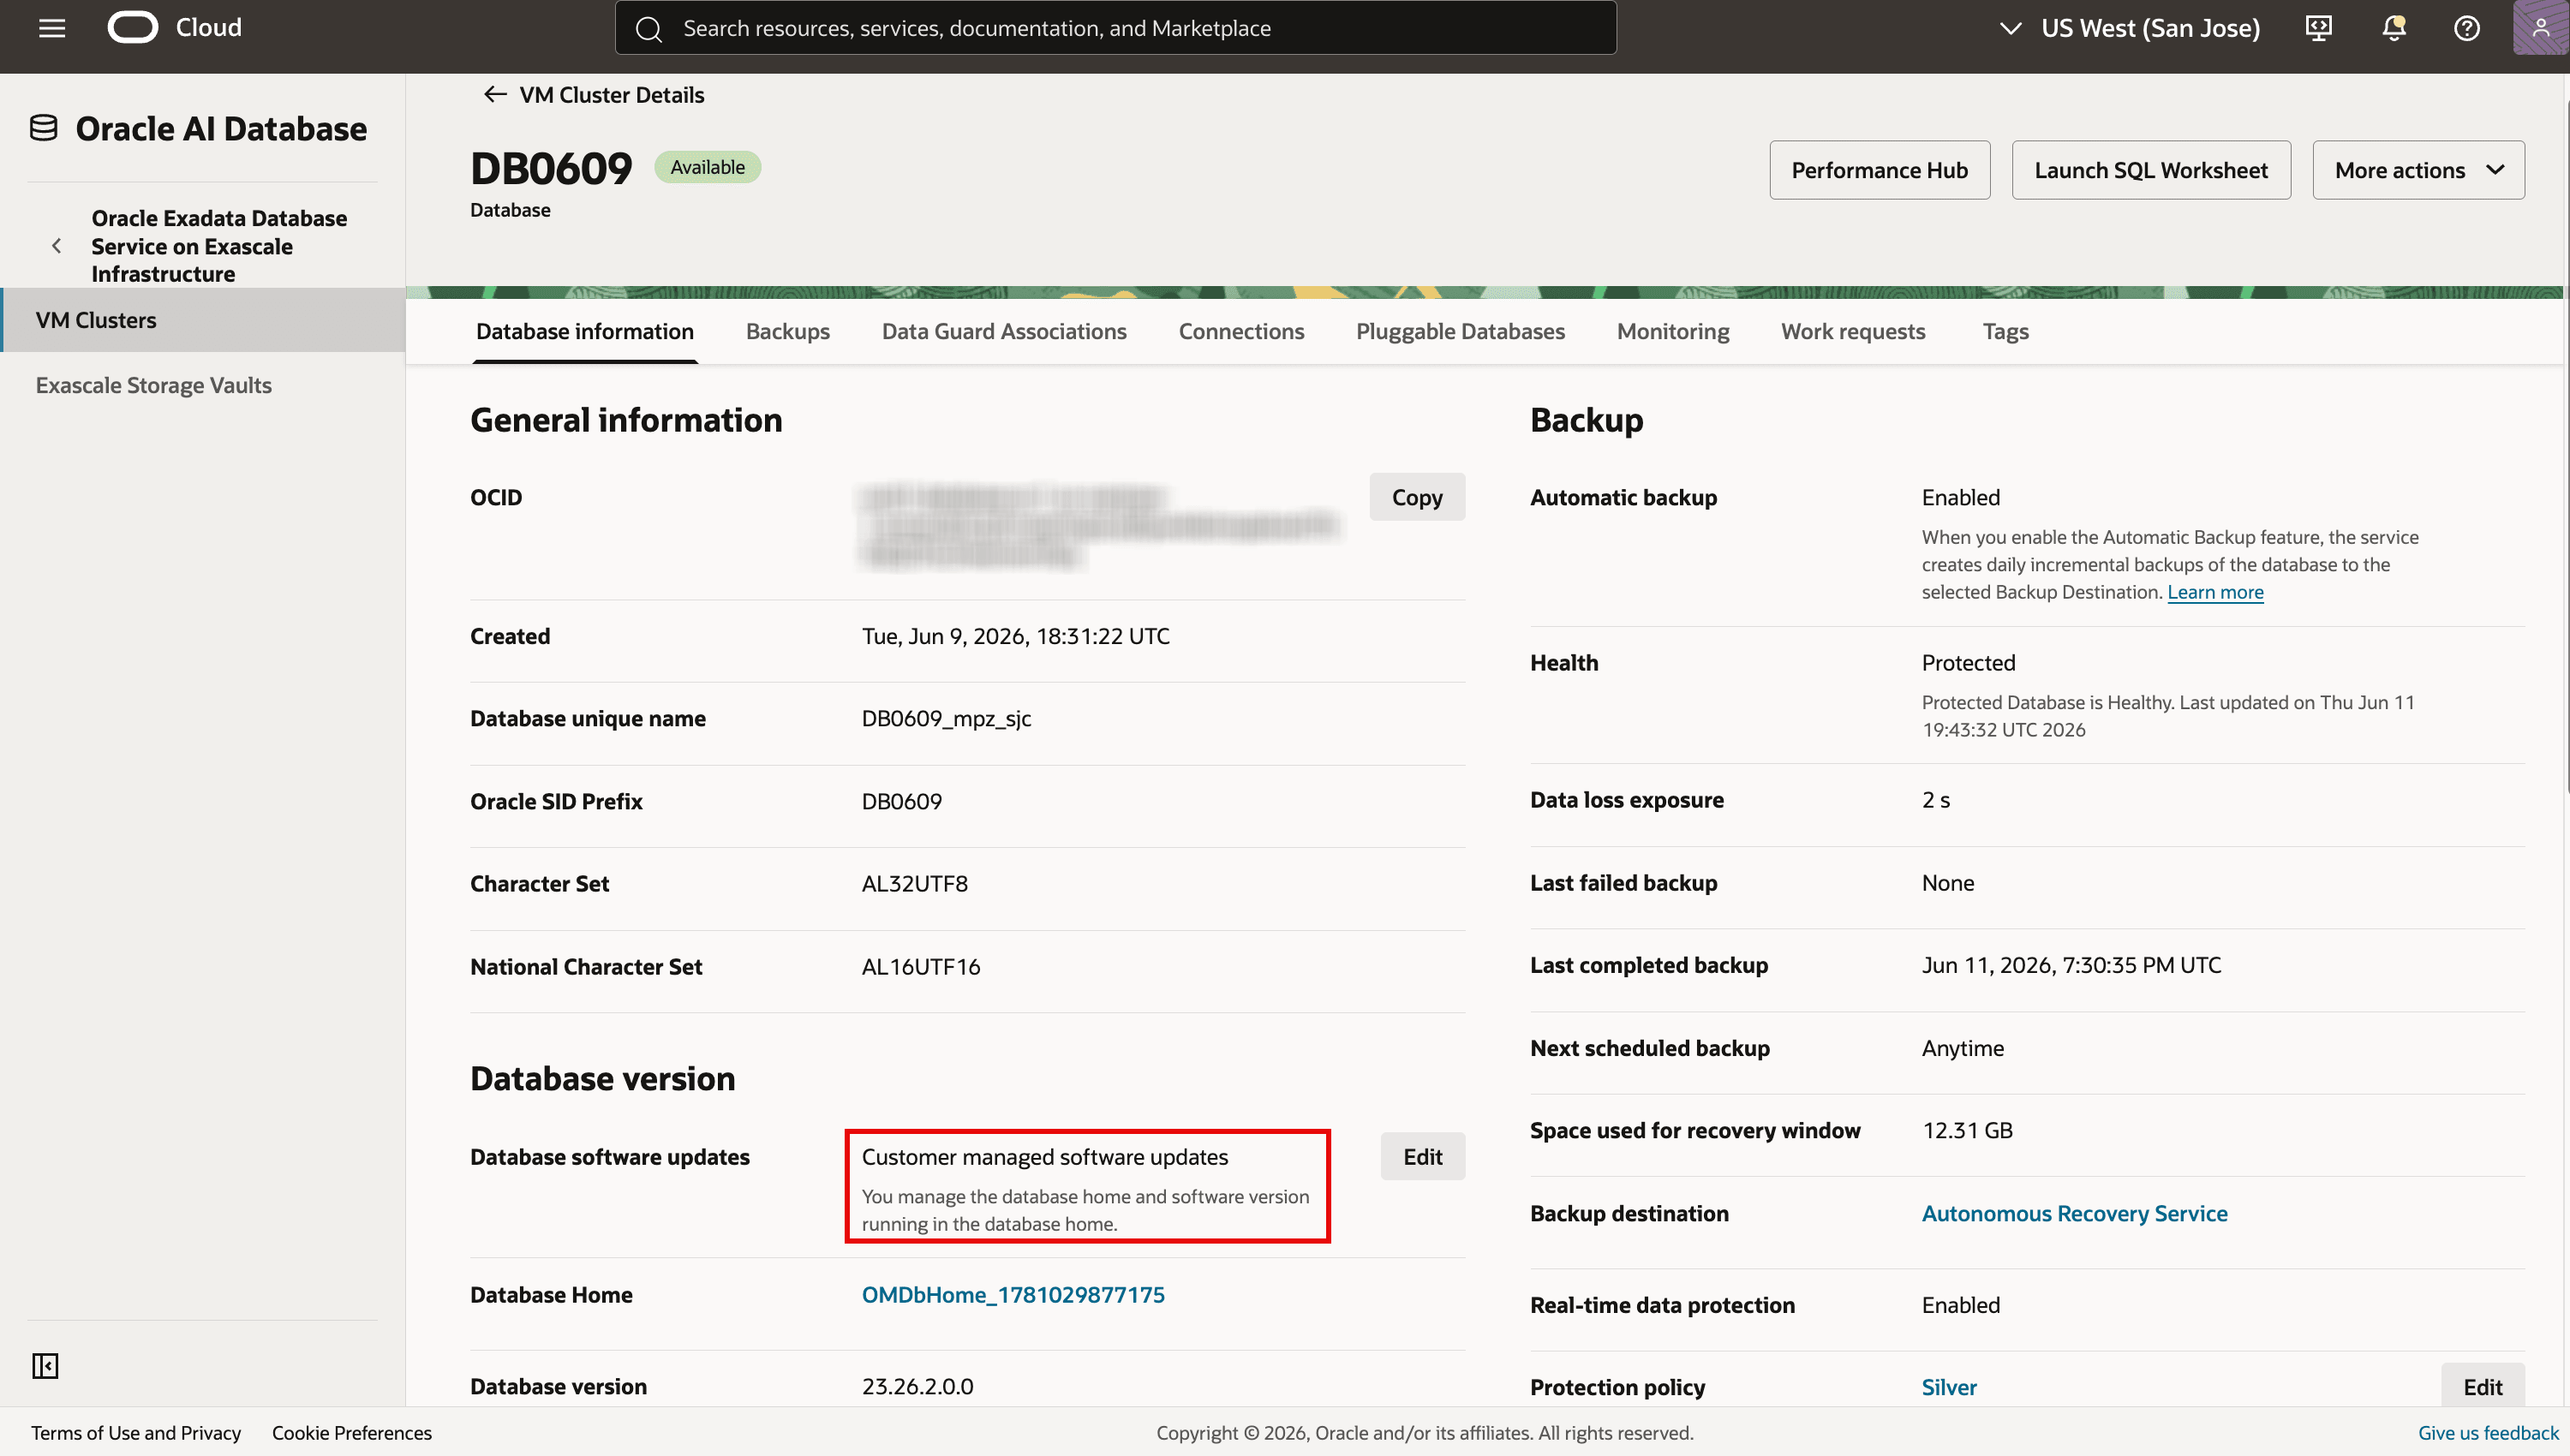Open the help question mark icon
This screenshot has height=1456, width=2570.
point(2467,28)
